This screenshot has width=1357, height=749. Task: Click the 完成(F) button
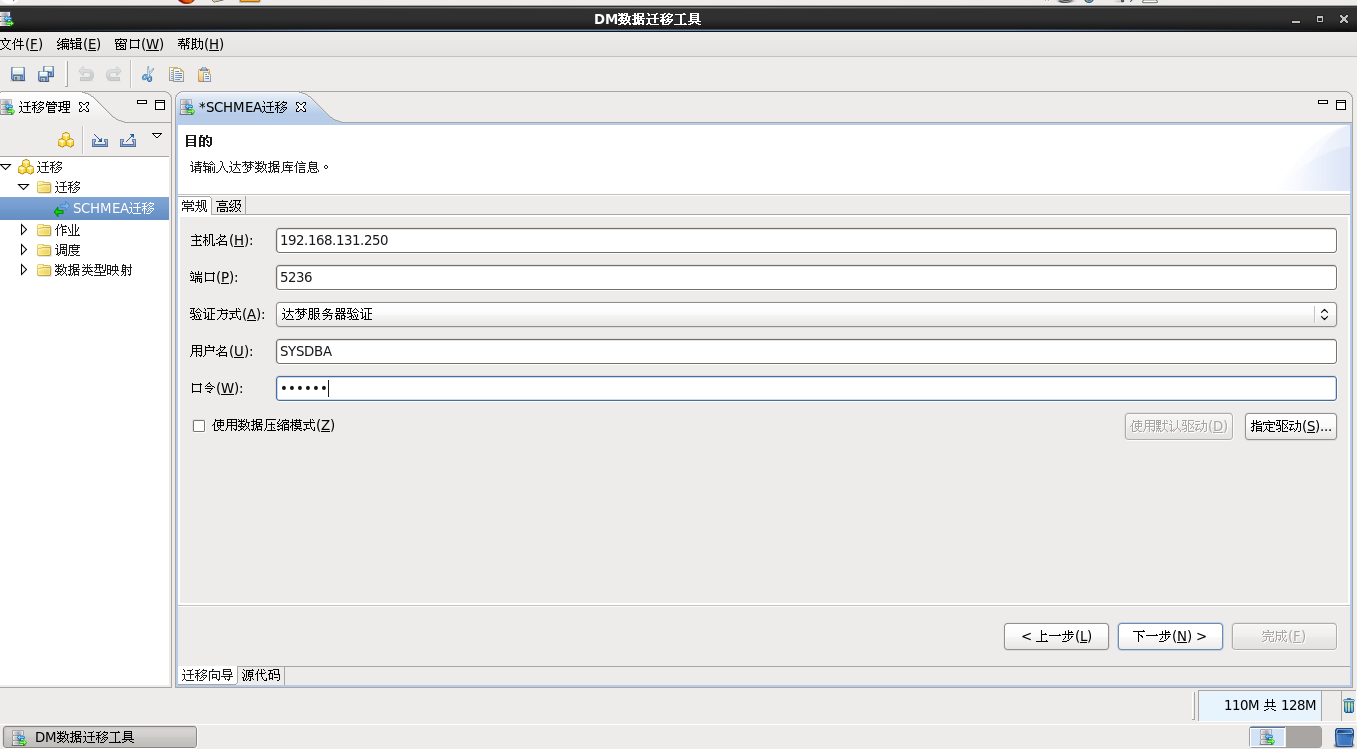[1284, 636]
